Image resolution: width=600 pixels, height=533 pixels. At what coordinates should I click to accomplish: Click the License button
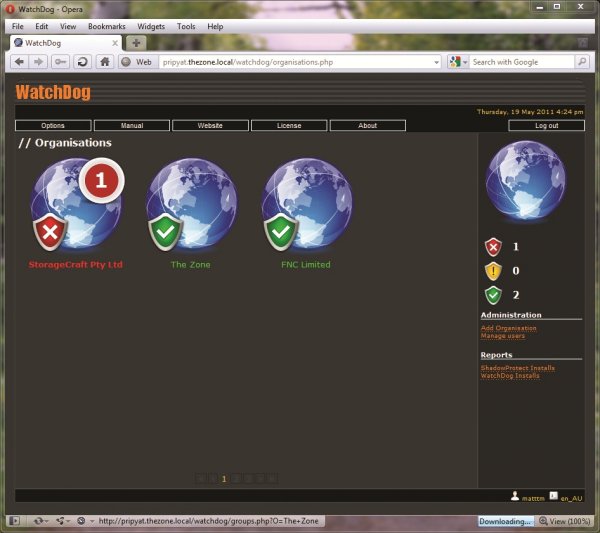(289, 126)
